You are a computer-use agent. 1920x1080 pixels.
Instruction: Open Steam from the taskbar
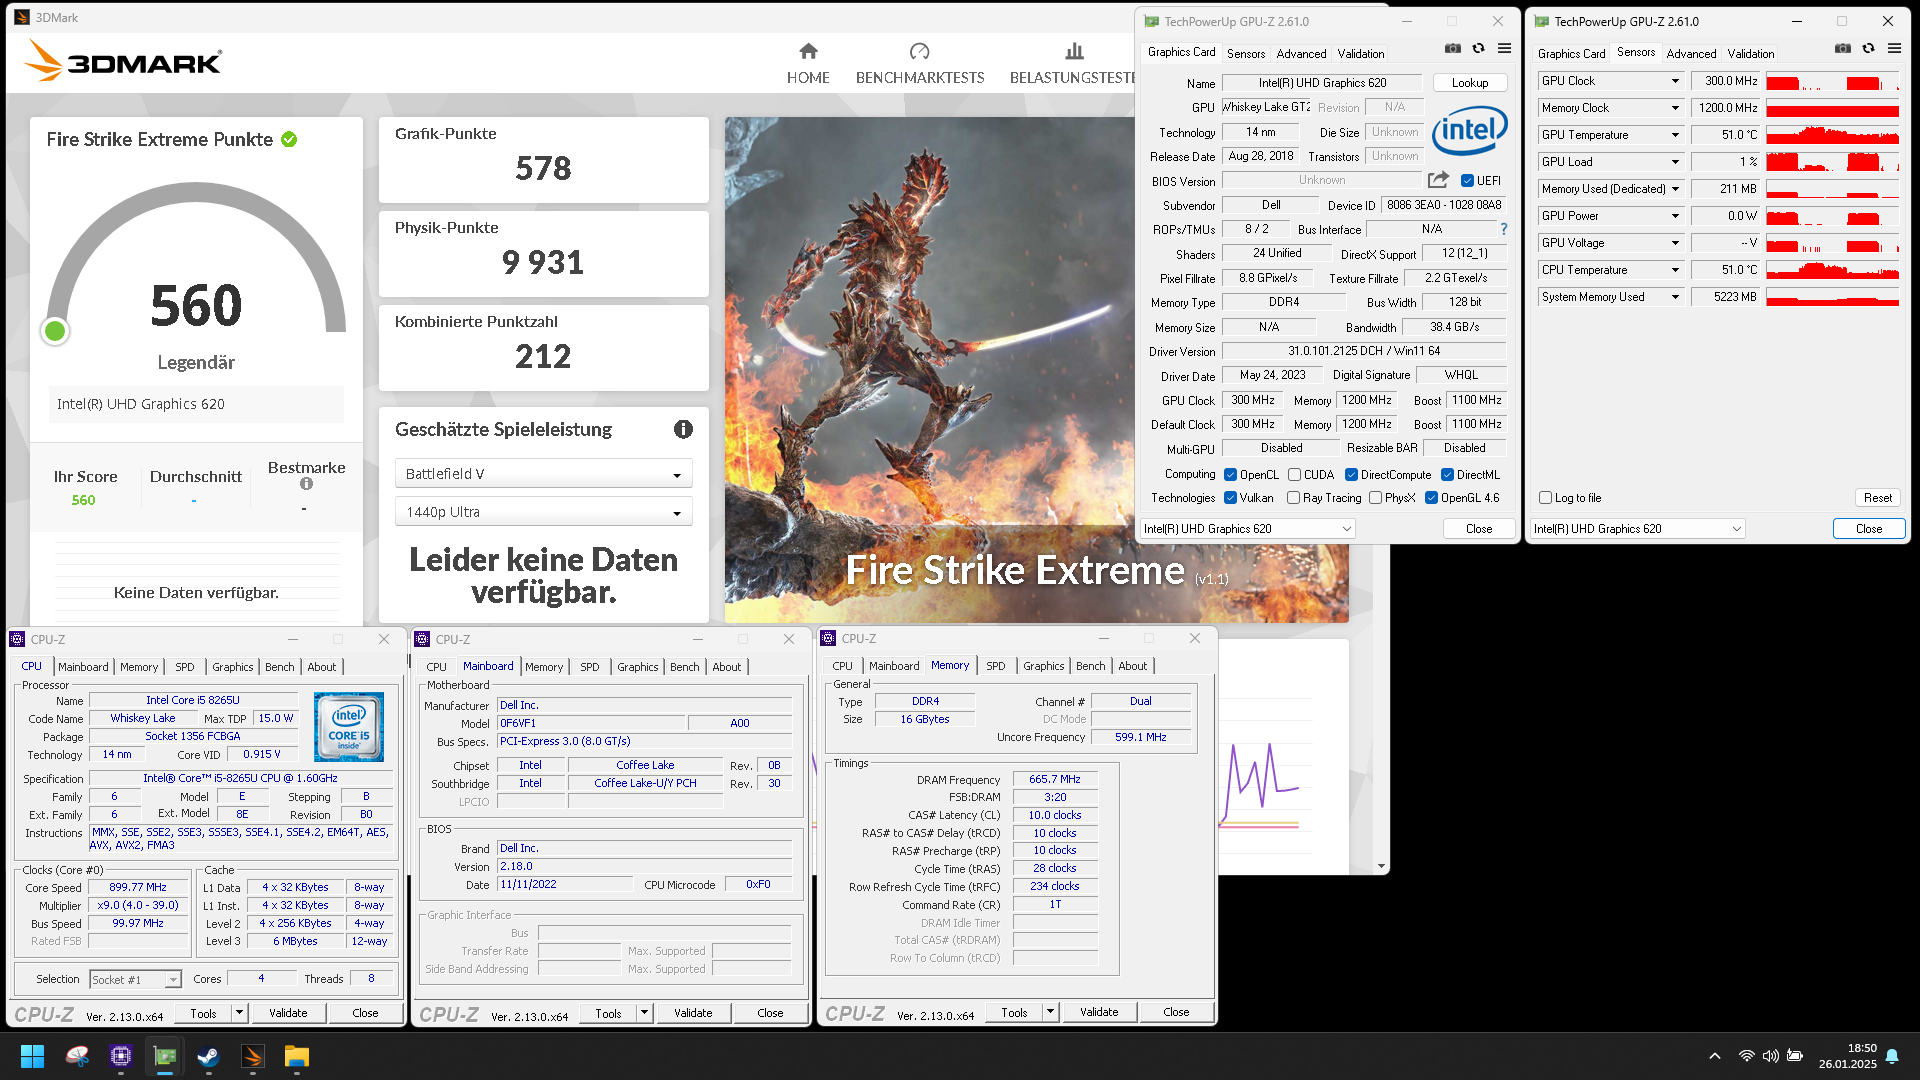(208, 1056)
